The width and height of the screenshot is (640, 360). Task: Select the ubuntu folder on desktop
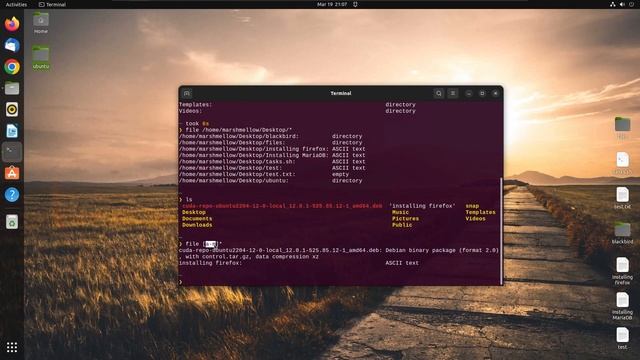coord(41,58)
